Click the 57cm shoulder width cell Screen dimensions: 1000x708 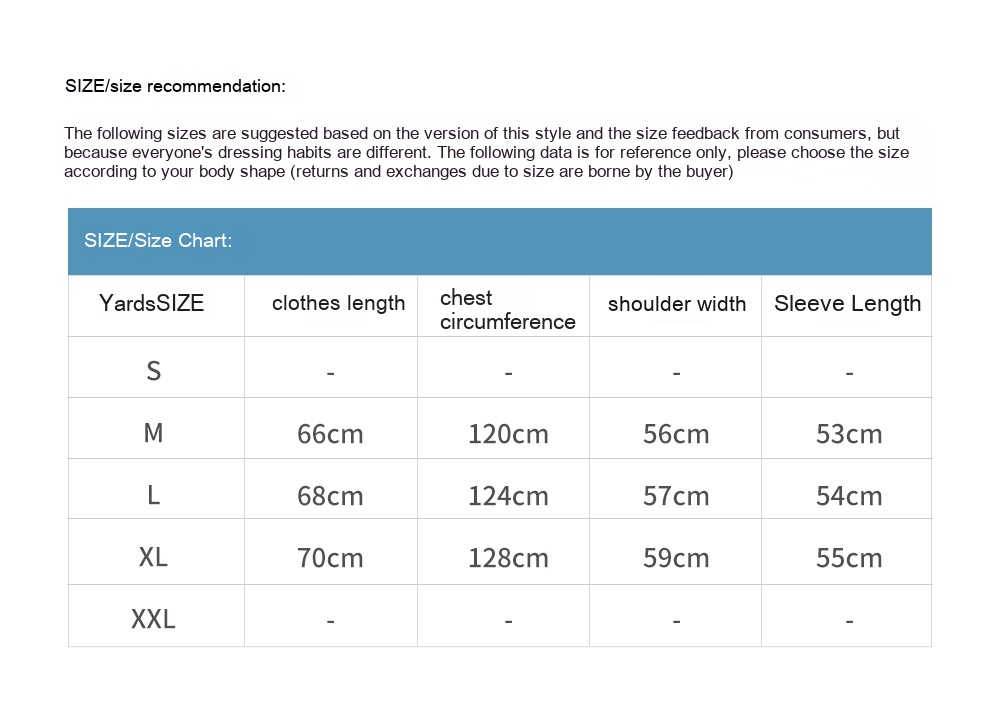(x=676, y=496)
